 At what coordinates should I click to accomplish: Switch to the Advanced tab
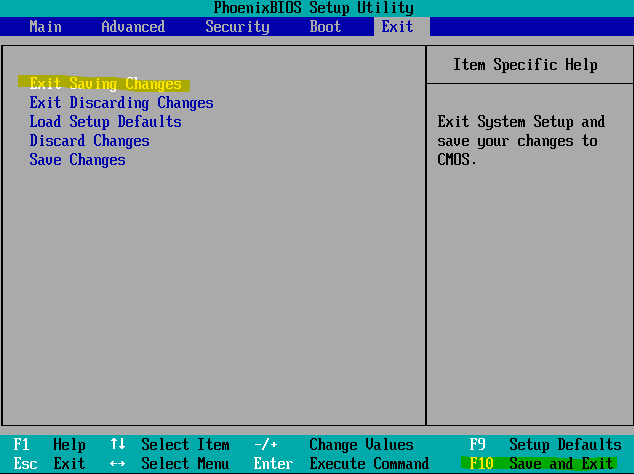point(133,27)
